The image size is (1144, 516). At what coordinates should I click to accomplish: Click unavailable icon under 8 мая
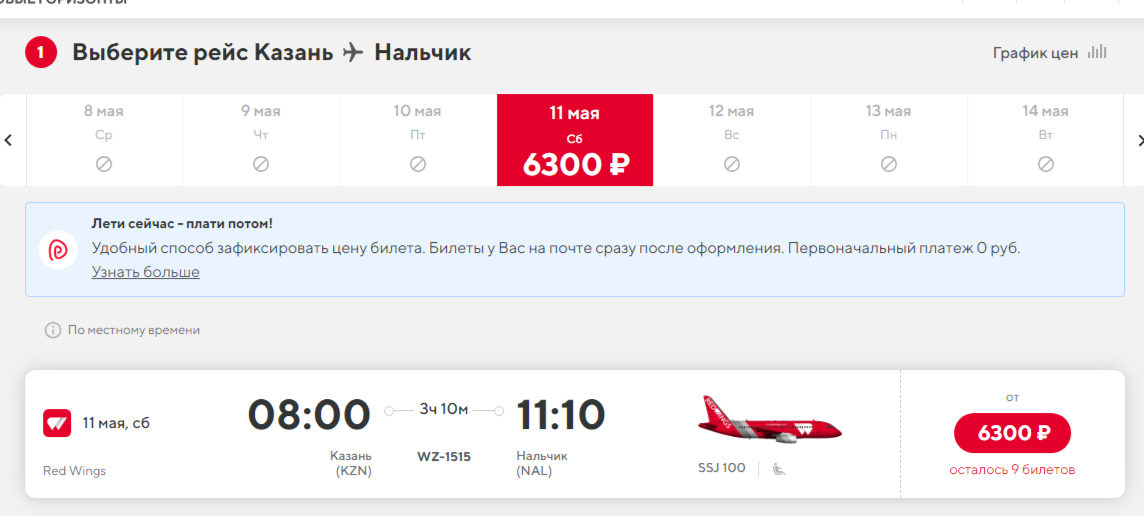[104, 164]
